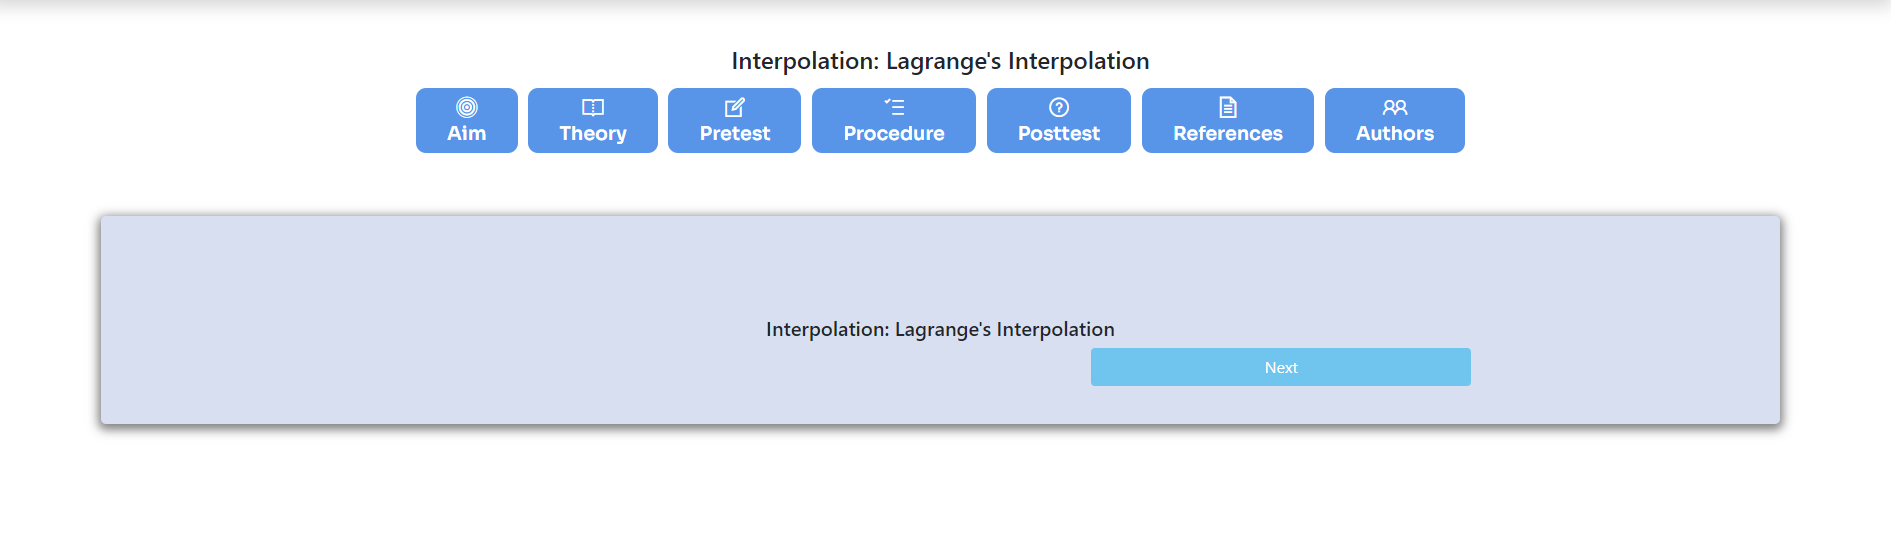Click the question mark icon above Posttest
This screenshot has width=1891, height=556.
[1059, 107]
